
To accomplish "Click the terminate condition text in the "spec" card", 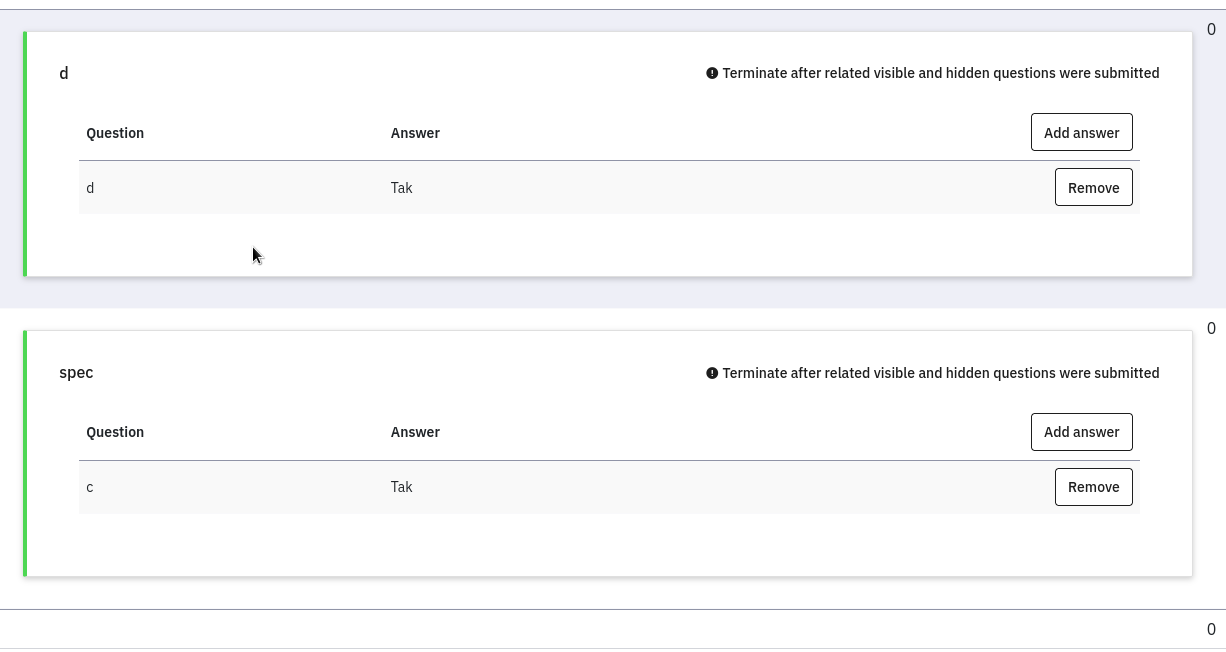I will pos(940,373).
